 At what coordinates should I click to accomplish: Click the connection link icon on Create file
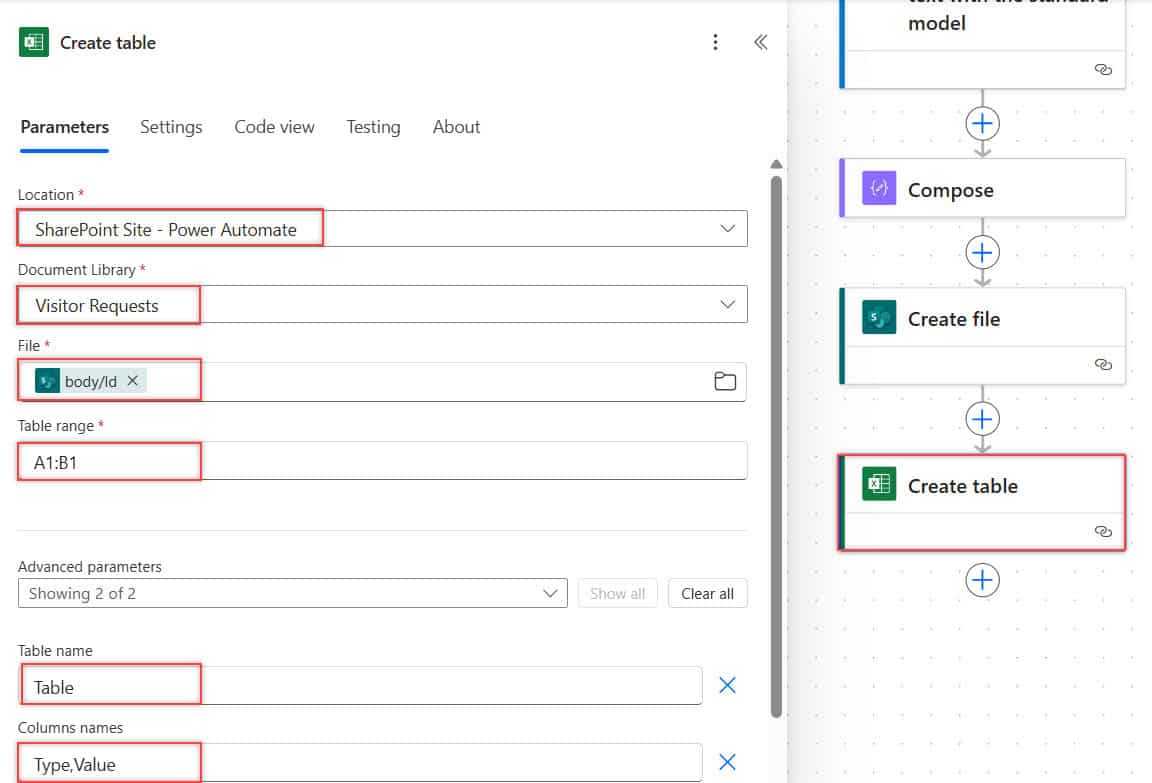1103,364
